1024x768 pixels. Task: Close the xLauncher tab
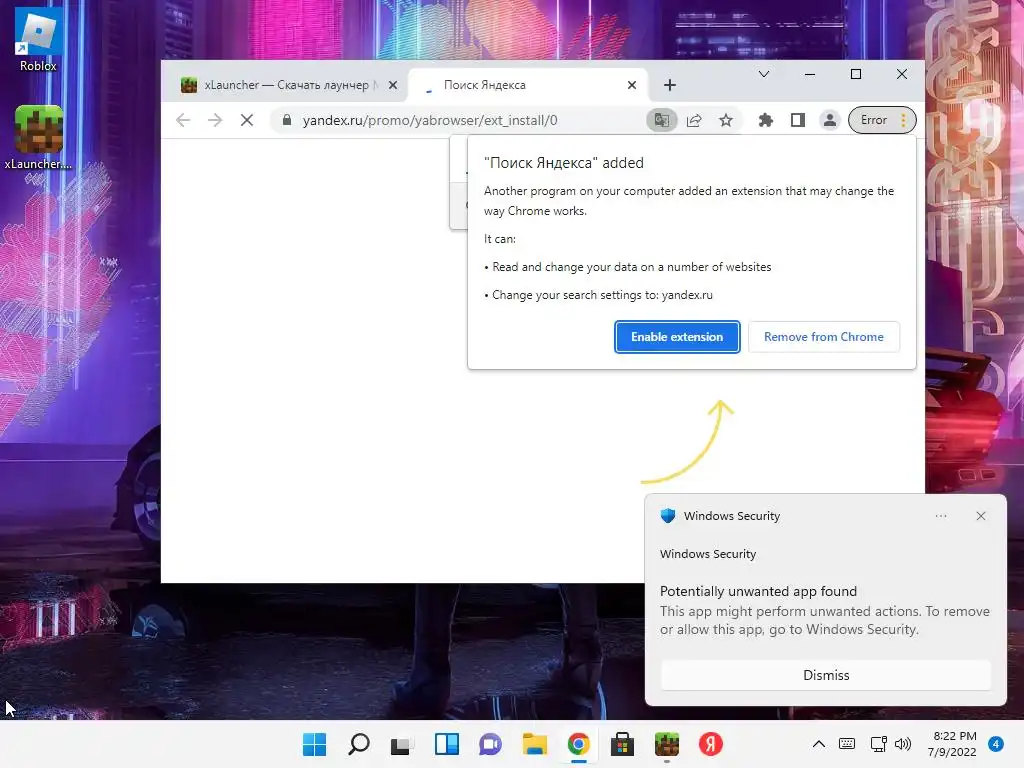(392, 85)
